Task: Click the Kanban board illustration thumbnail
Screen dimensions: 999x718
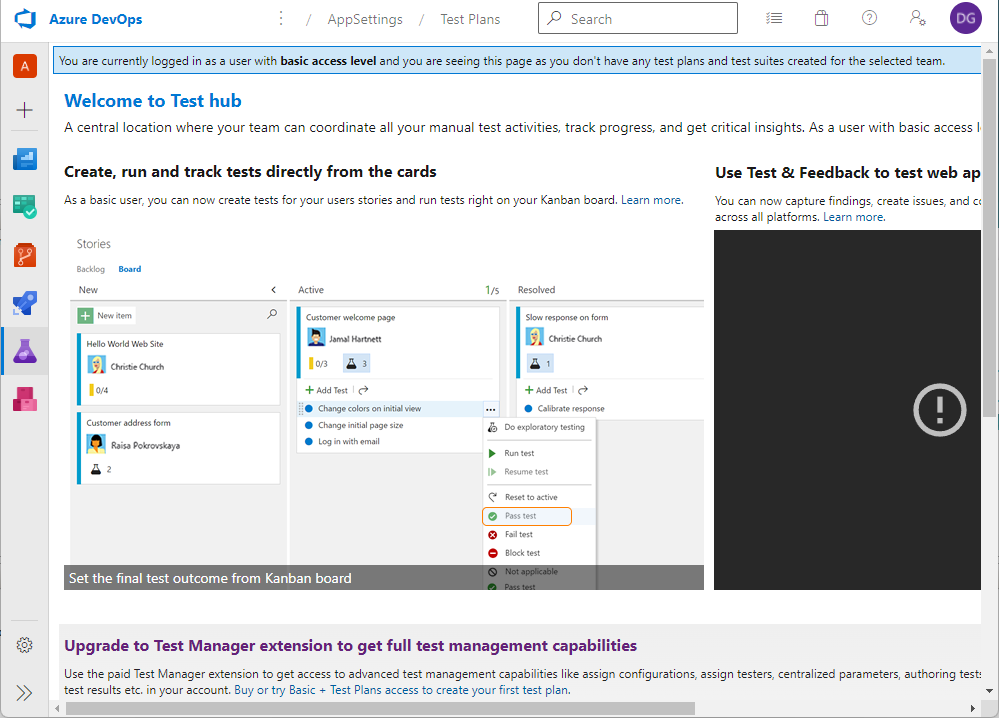Action: click(x=384, y=410)
